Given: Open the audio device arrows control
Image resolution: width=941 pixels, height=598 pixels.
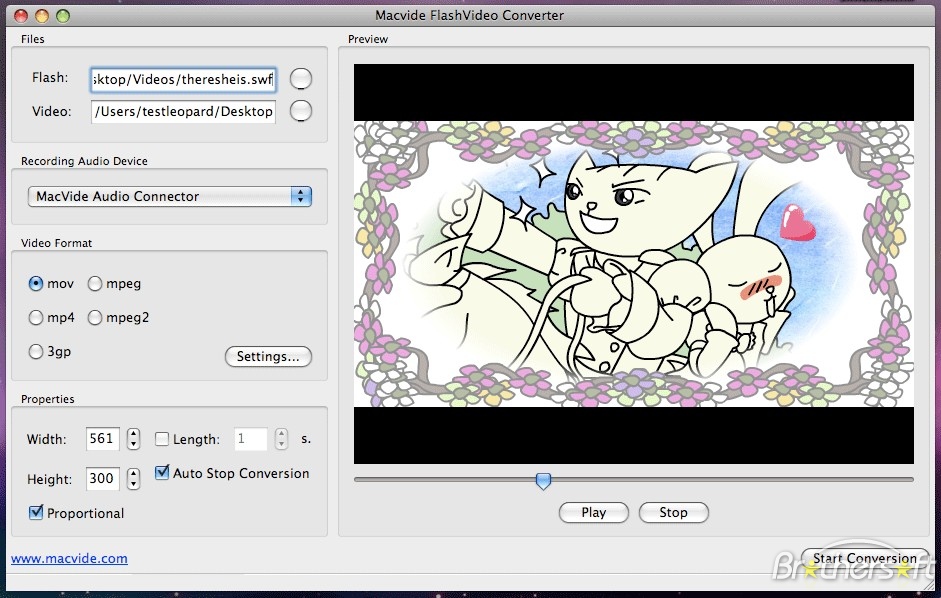Looking at the screenshot, I should (300, 196).
